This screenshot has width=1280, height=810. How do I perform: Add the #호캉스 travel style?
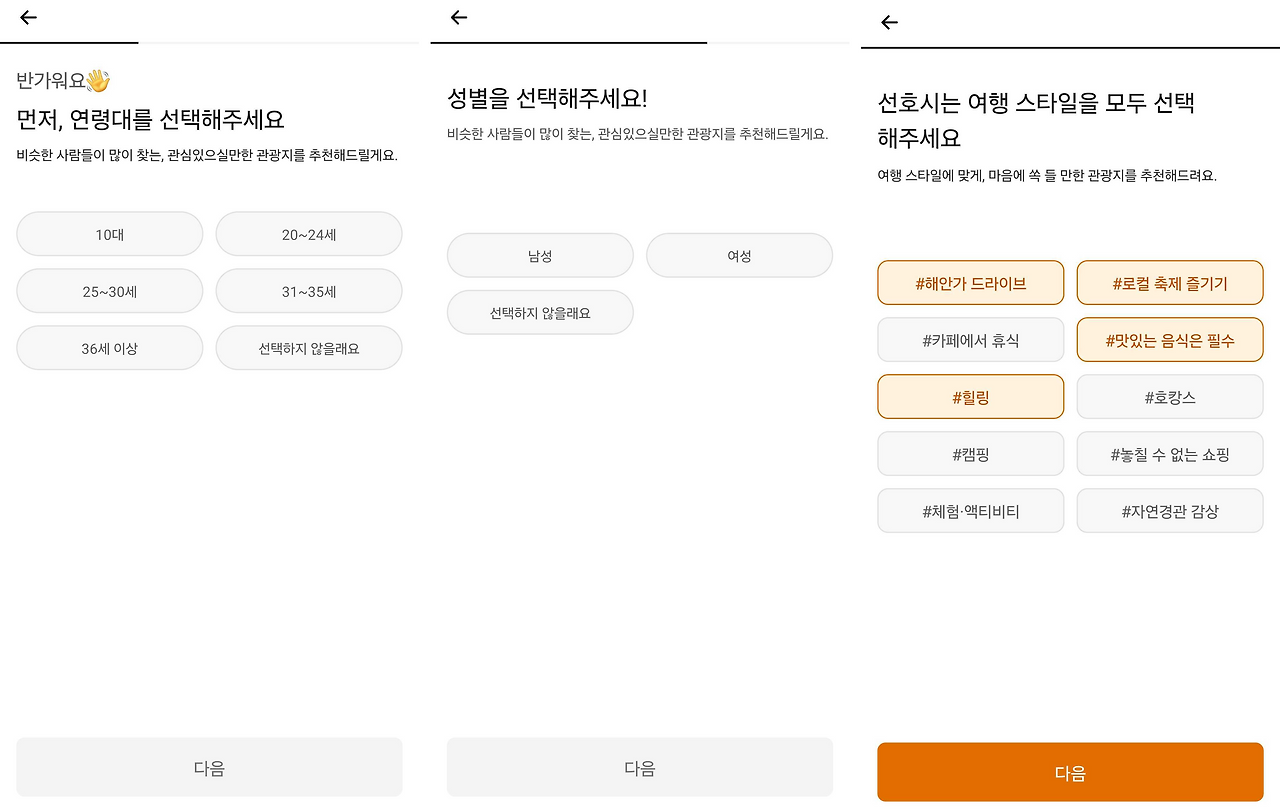pos(1170,397)
